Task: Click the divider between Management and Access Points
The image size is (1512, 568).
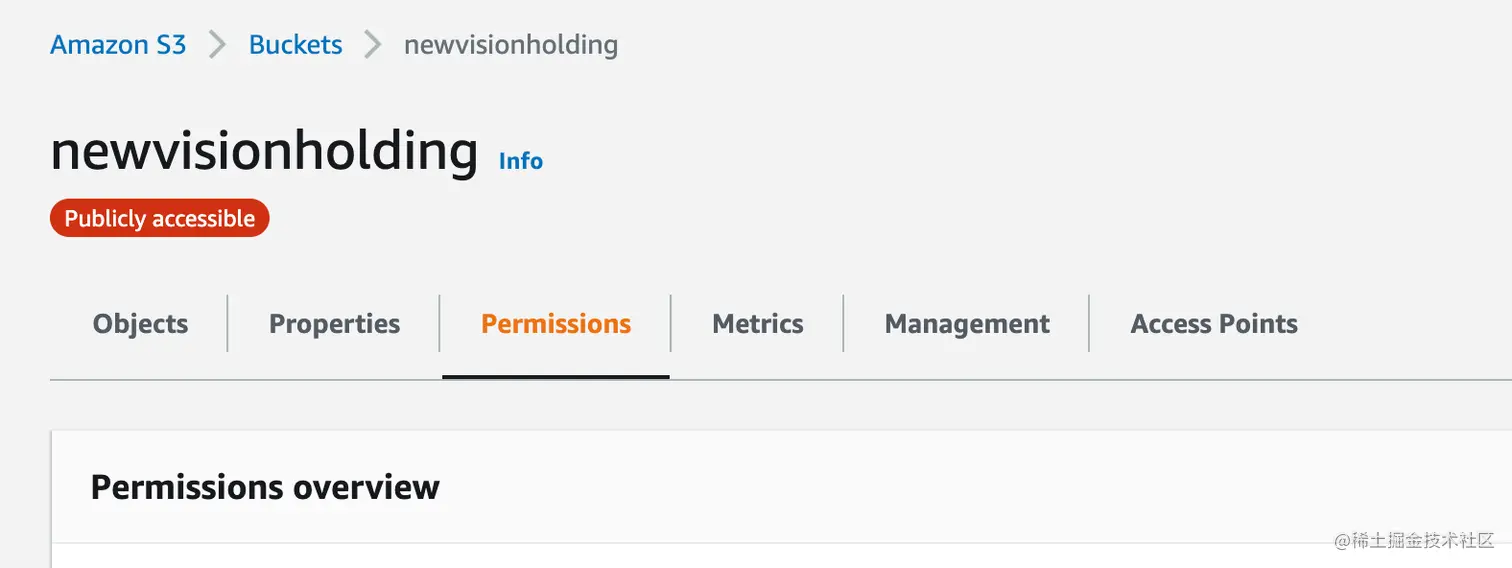Action: pos(1089,324)
